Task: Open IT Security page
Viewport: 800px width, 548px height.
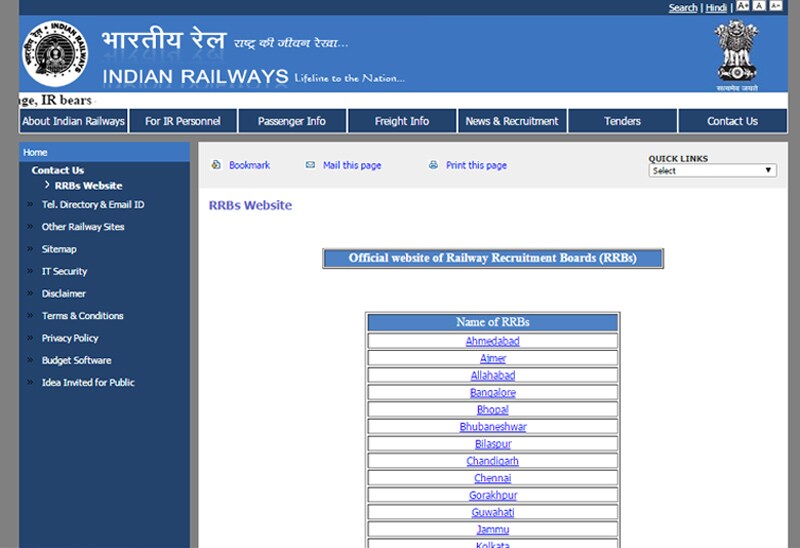Action: coord(64,271)
